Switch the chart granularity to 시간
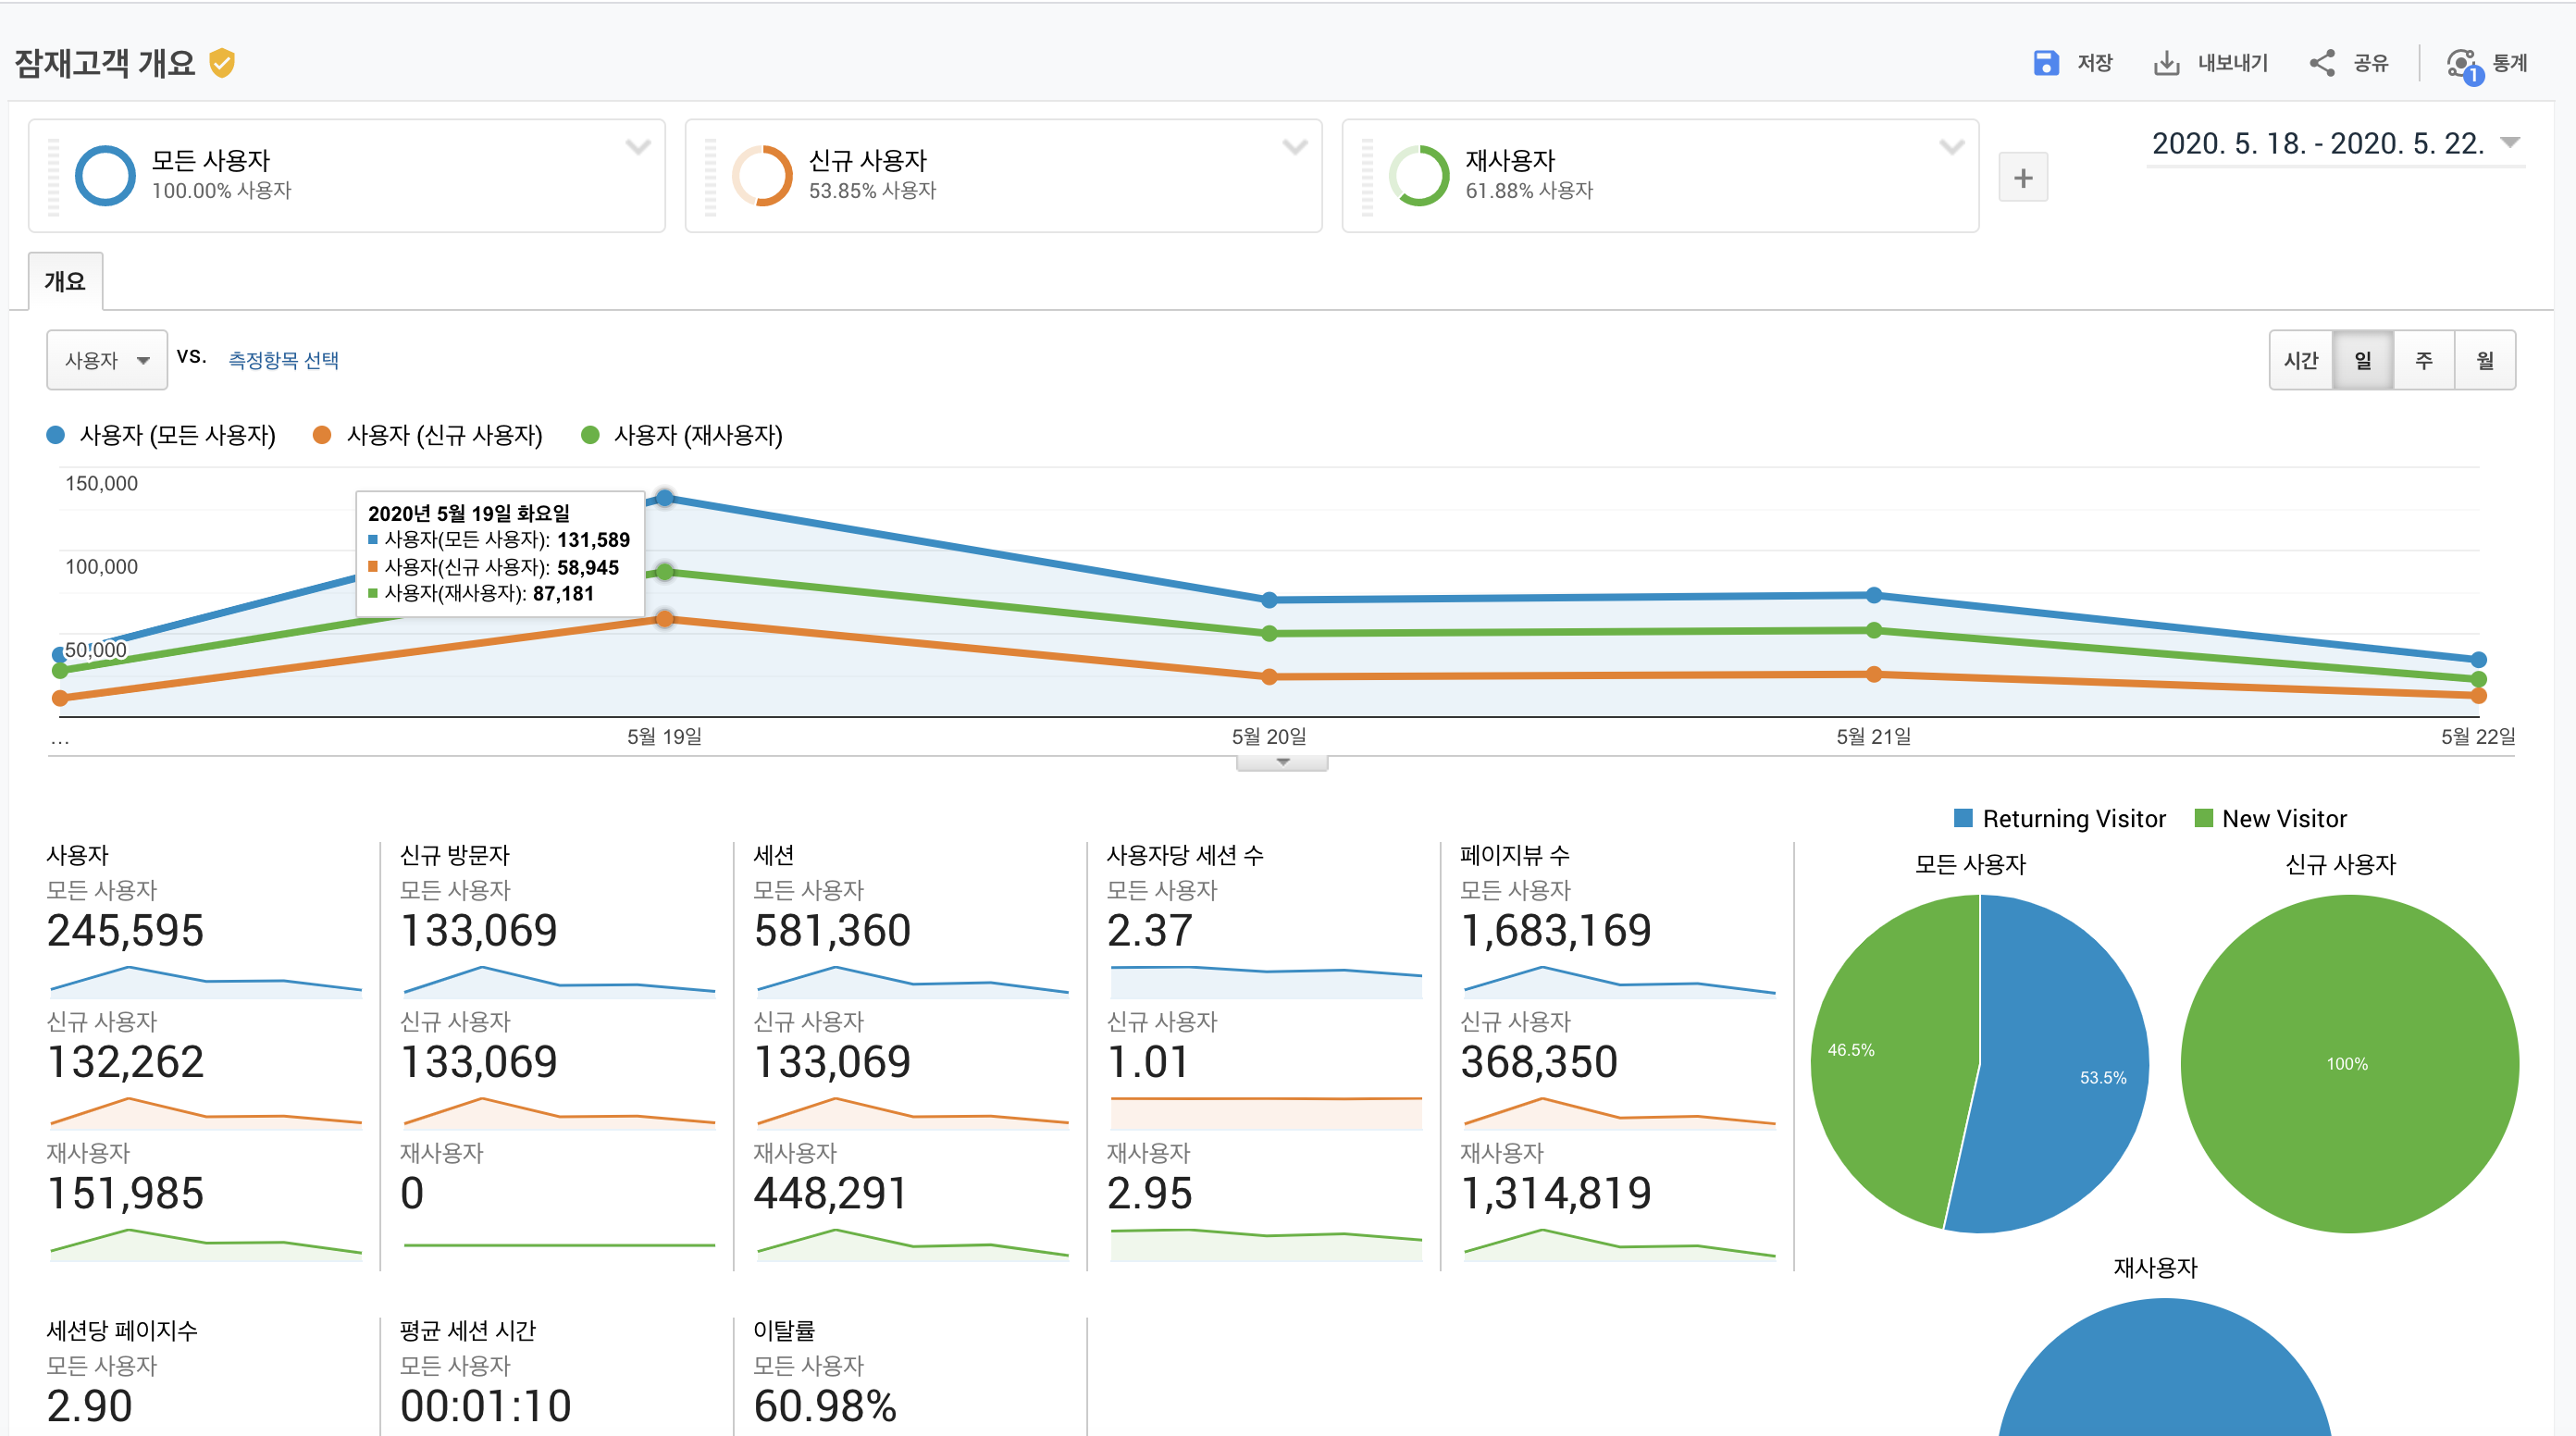The height and width of the screenshot is (1436, 2576). pyautogui.click(x=2300, y=360)
